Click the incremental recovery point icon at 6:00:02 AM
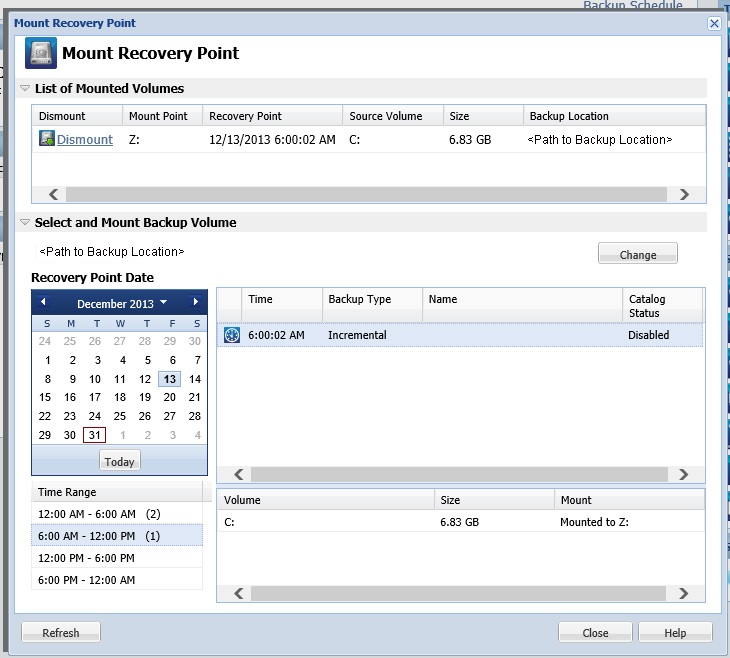 230,336
